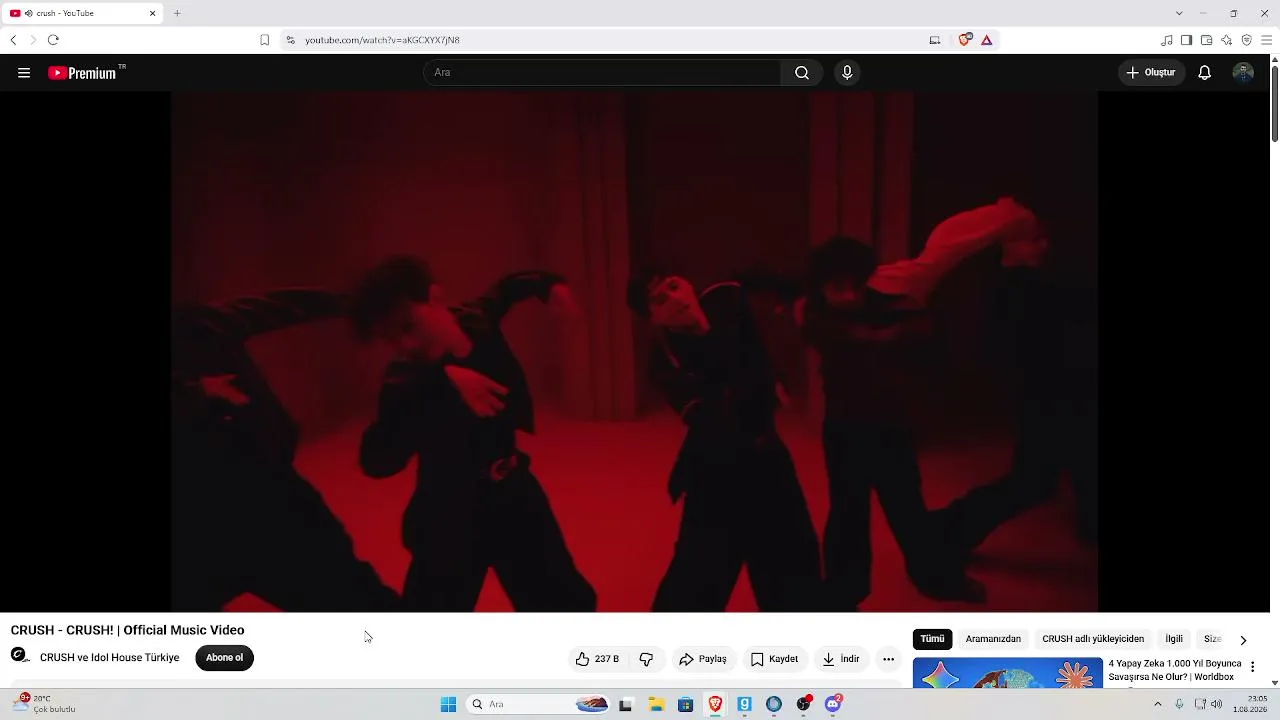
Task: Close the 'crush - YouTube' tab
Action: tap(153, 14)
